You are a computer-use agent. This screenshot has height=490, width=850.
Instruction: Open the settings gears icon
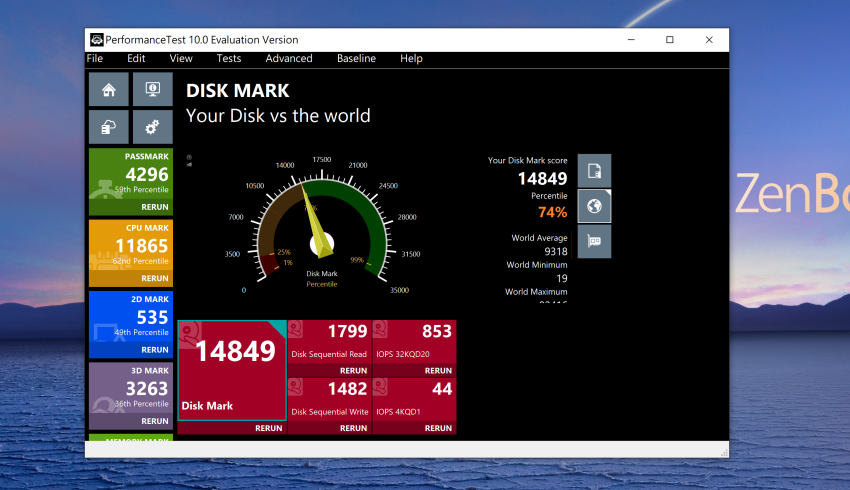tap(152, 127)
